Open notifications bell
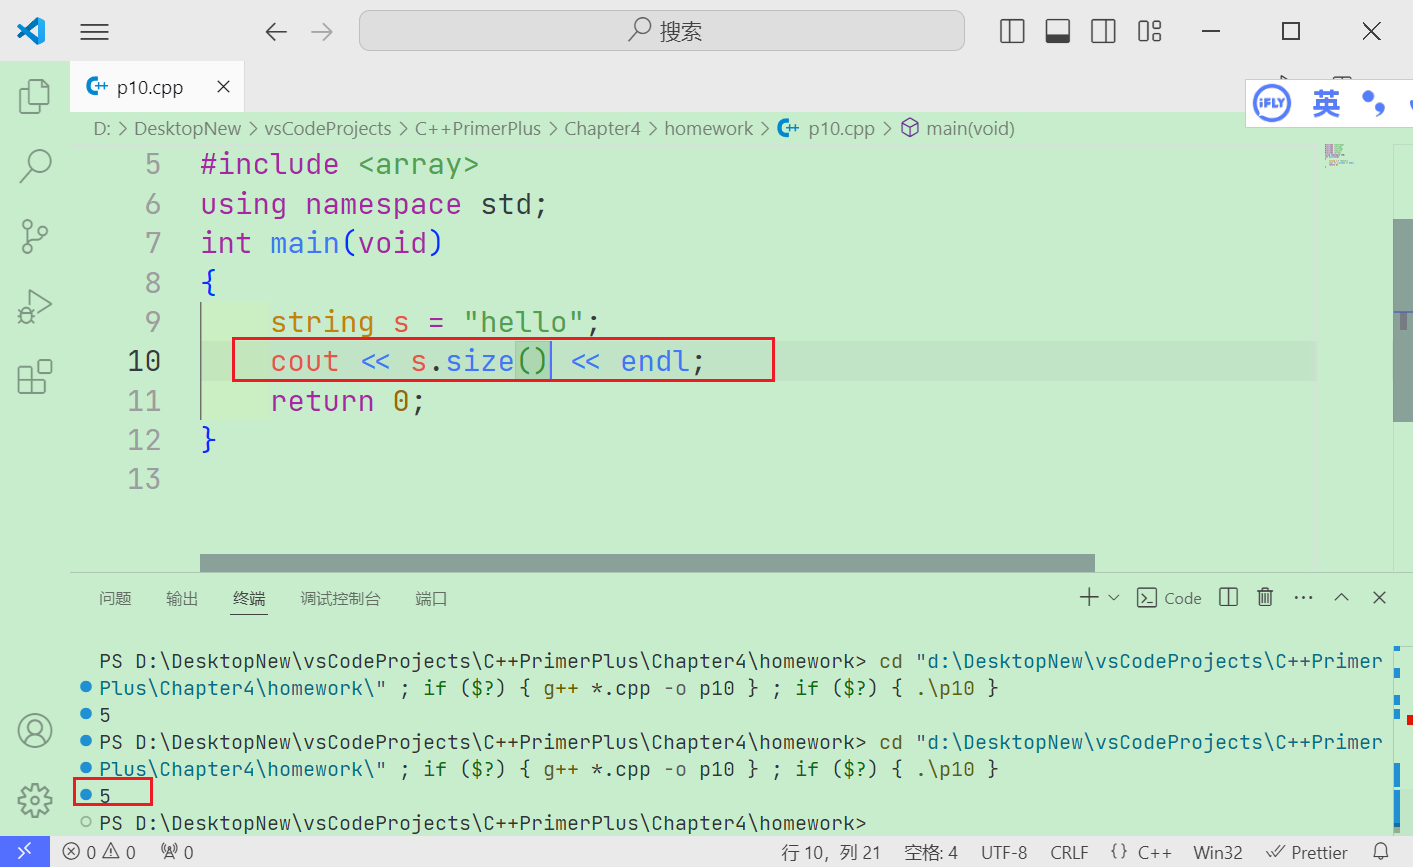The image size is (1413, 867). pyautogui.click(x=1381, y=852)
